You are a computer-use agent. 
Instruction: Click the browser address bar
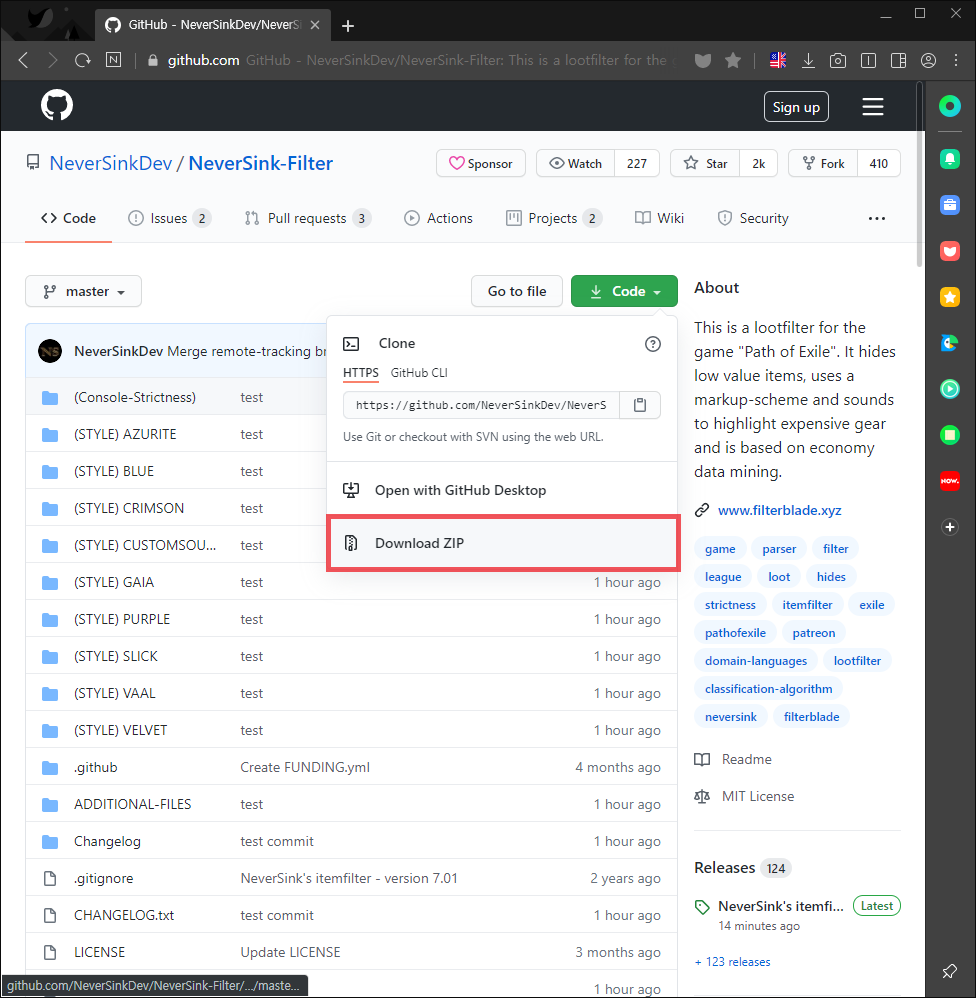(414, 60)
